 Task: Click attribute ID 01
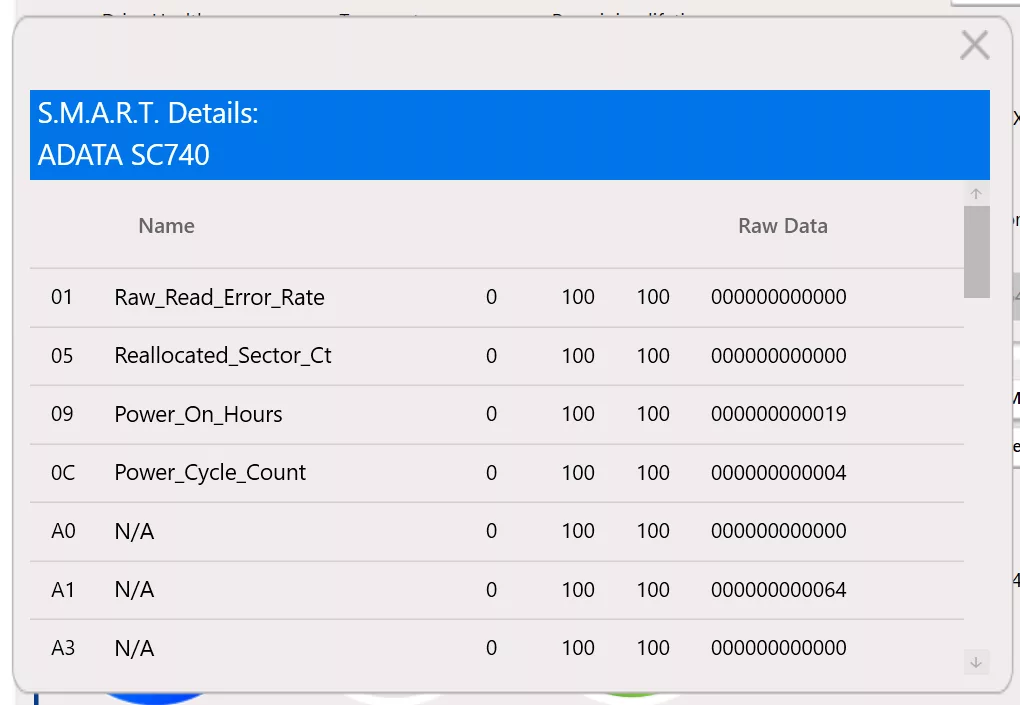[x=62, y=297]
